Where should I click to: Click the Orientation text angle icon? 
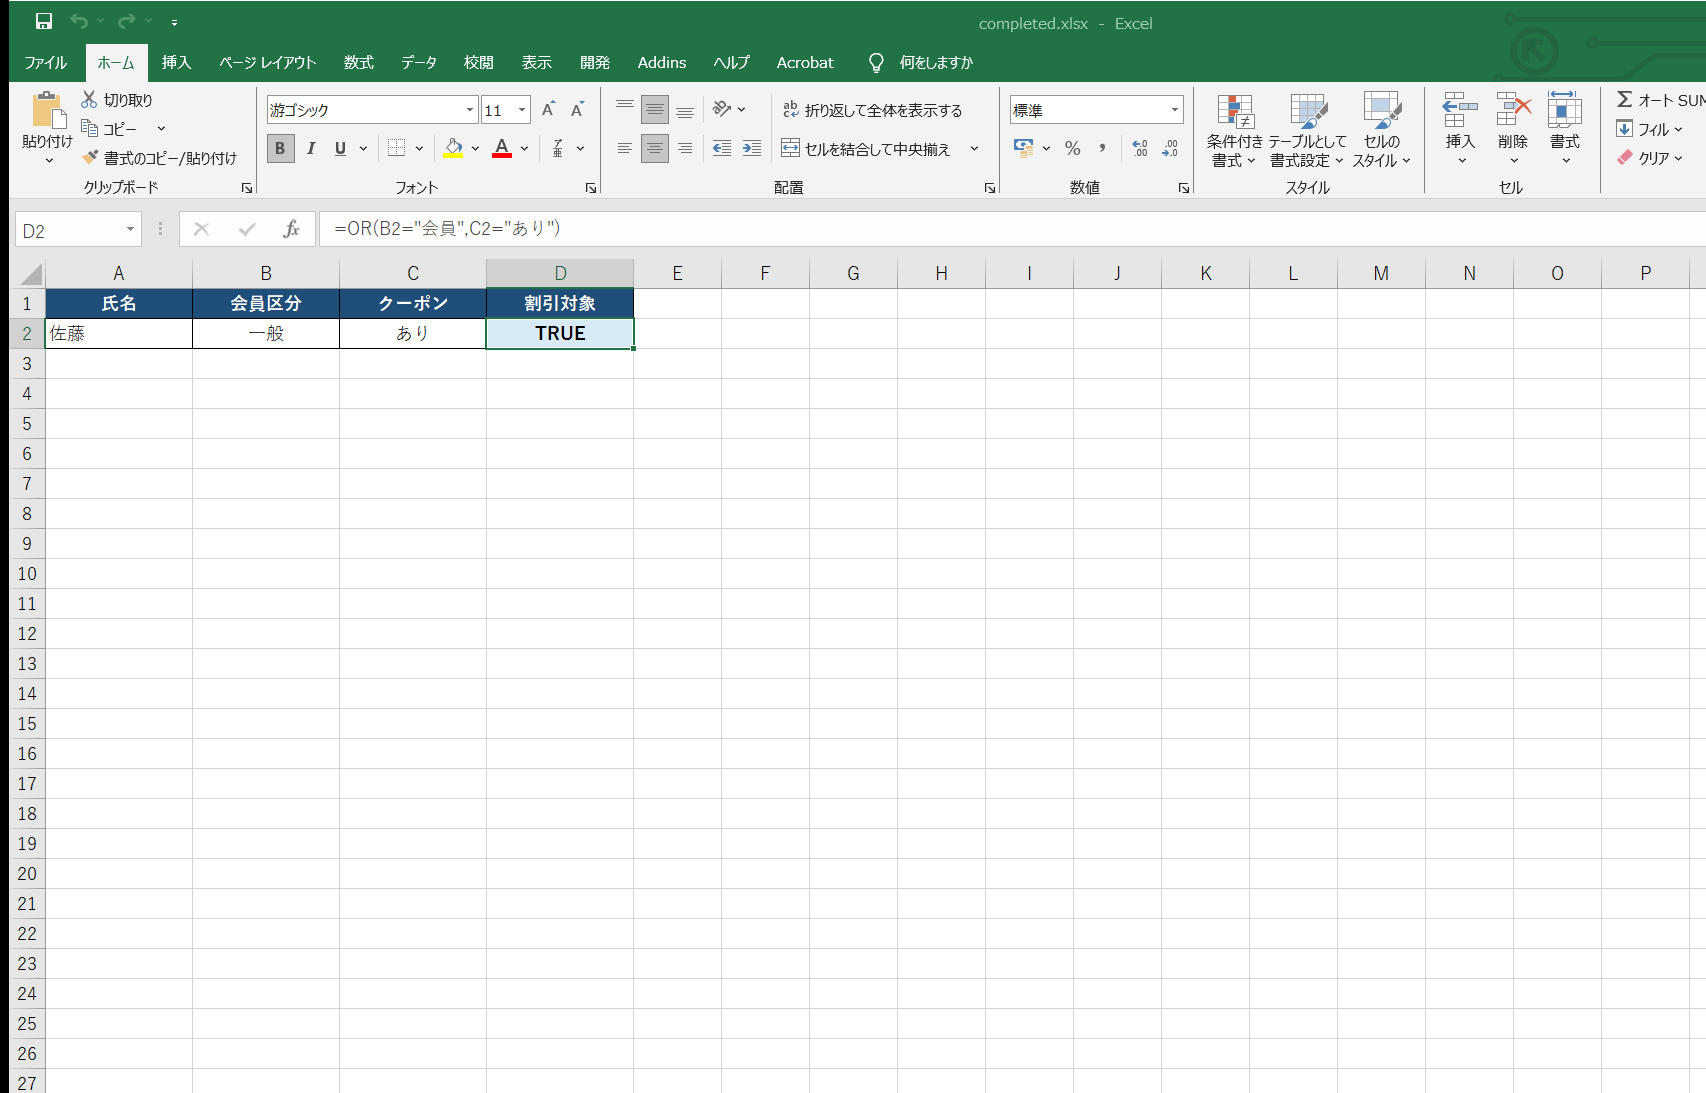(722, 109)
